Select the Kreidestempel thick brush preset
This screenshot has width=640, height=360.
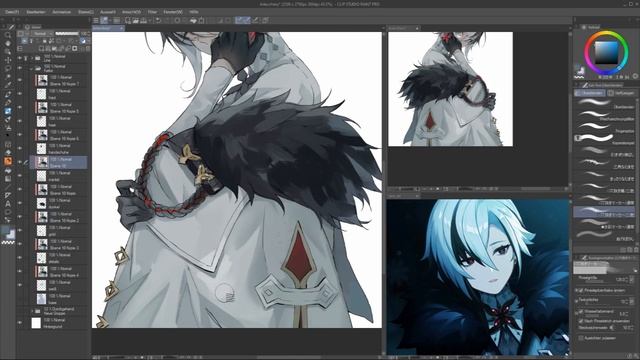604,139
